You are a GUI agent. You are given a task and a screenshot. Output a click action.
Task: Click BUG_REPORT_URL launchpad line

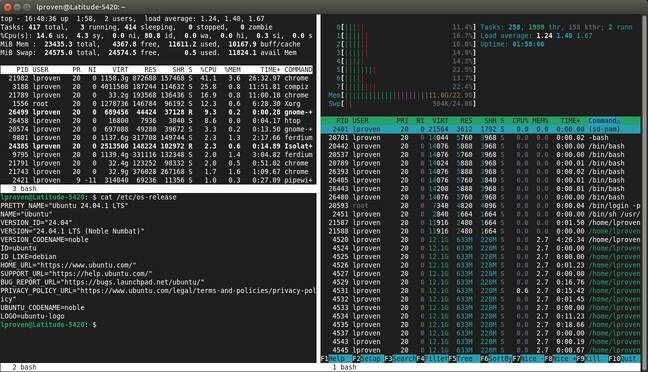coord(102,282)
